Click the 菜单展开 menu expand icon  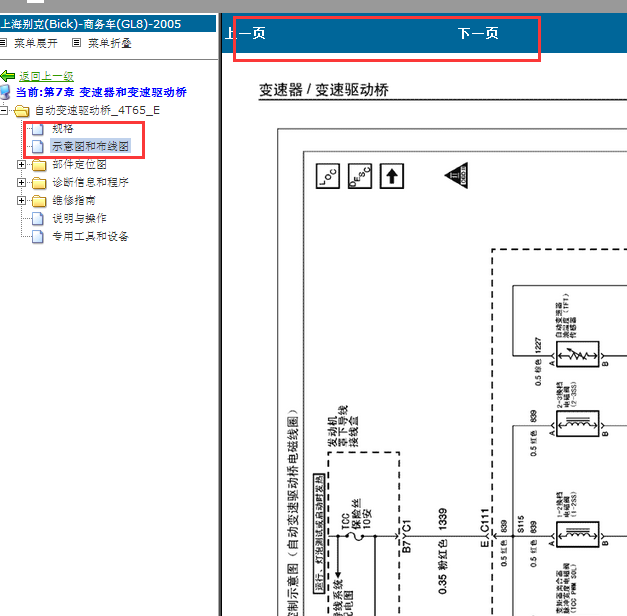pyautogui.click(x=4, y=43)
